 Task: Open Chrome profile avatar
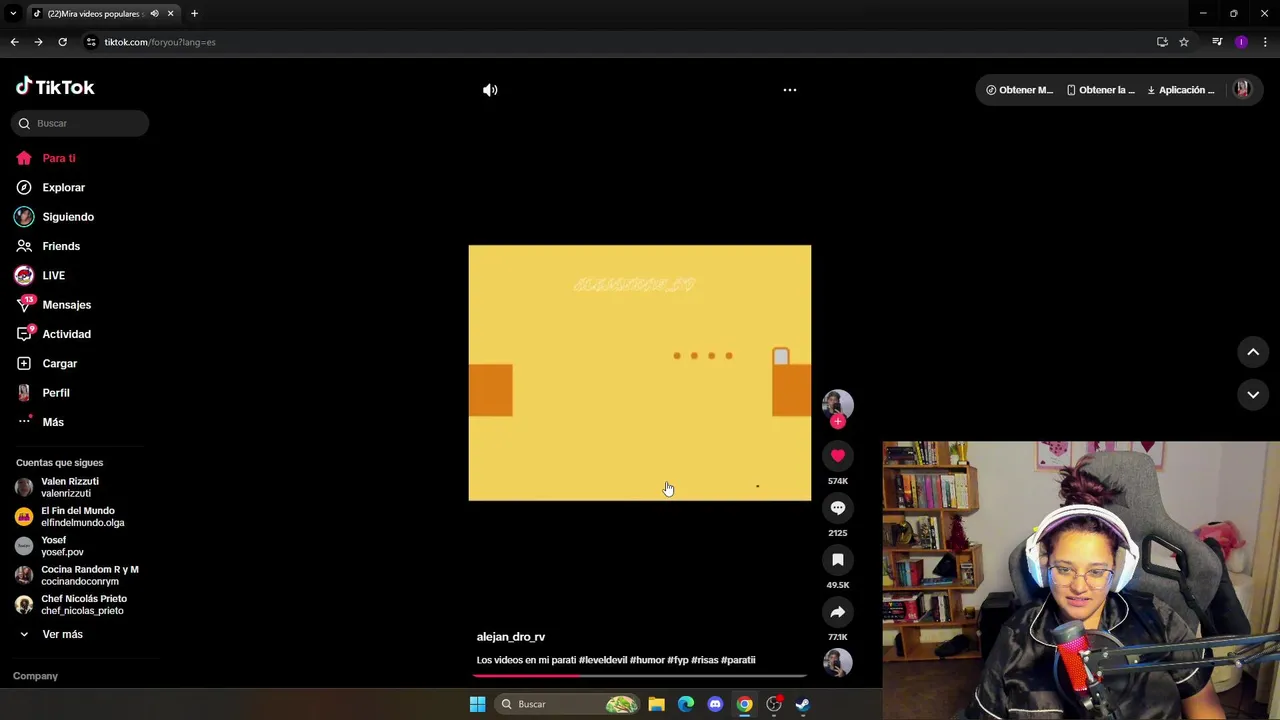click(1241, 42)
